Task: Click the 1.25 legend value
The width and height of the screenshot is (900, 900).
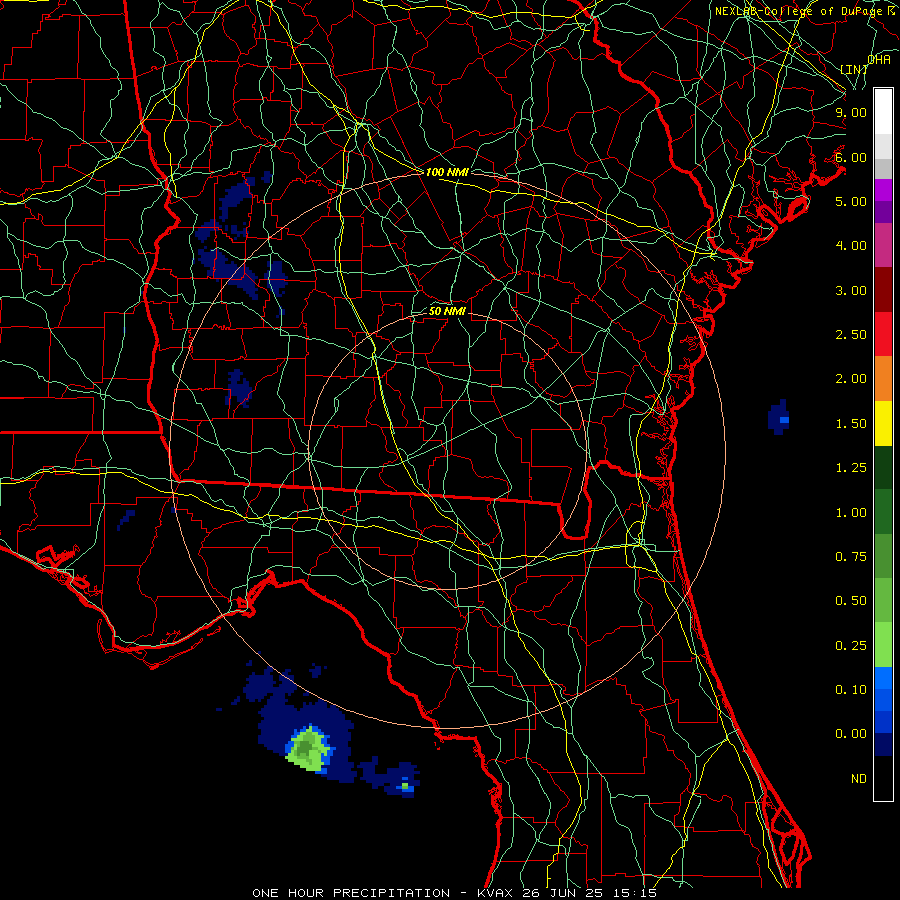Action: (x=851, y=468)
